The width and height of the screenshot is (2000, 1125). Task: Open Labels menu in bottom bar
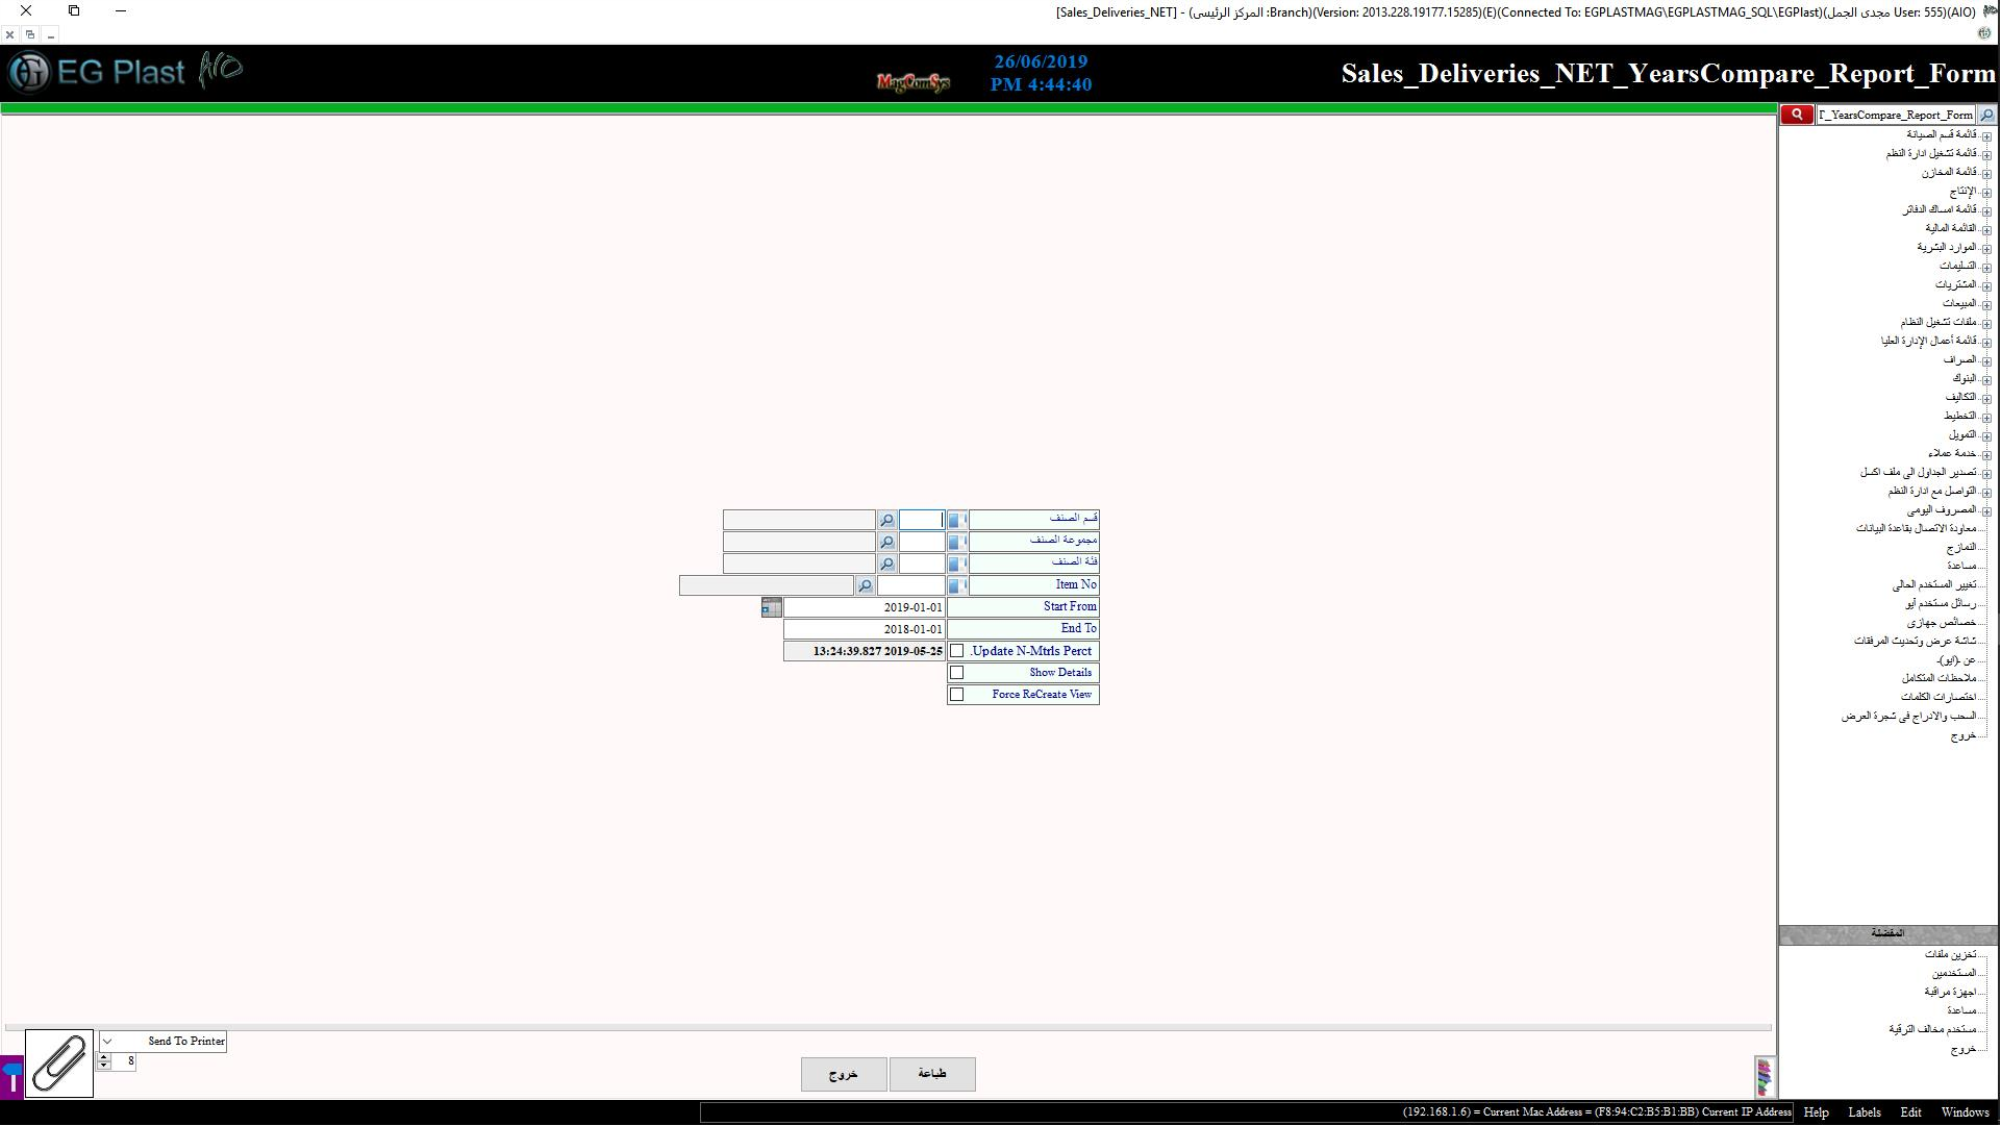(1864, 1112)
